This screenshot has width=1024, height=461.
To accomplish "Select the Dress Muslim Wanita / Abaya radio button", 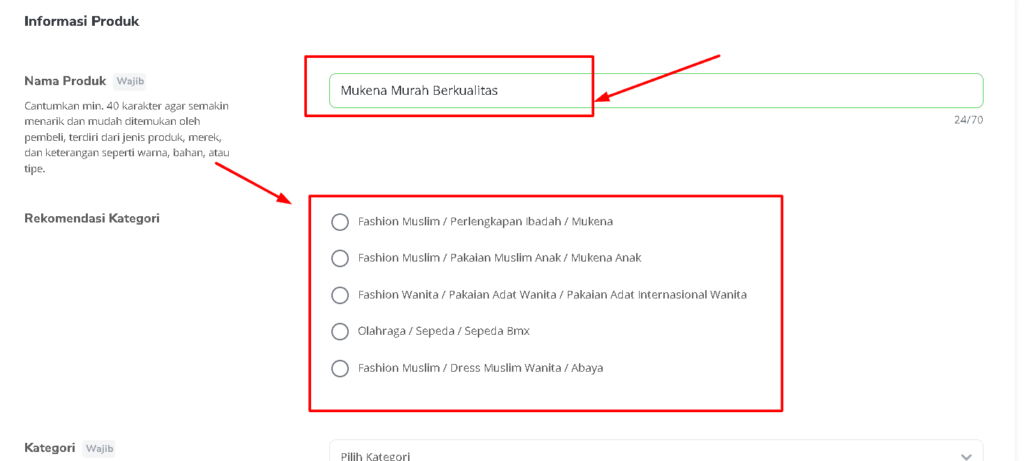I will (340, 368).
